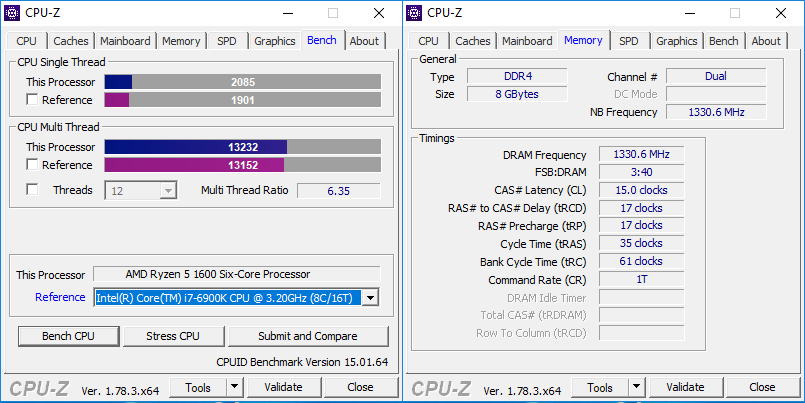Click multi thread Reference bar 13152
The height and width of the screenshot is (403, 805).
coord(243,165)
